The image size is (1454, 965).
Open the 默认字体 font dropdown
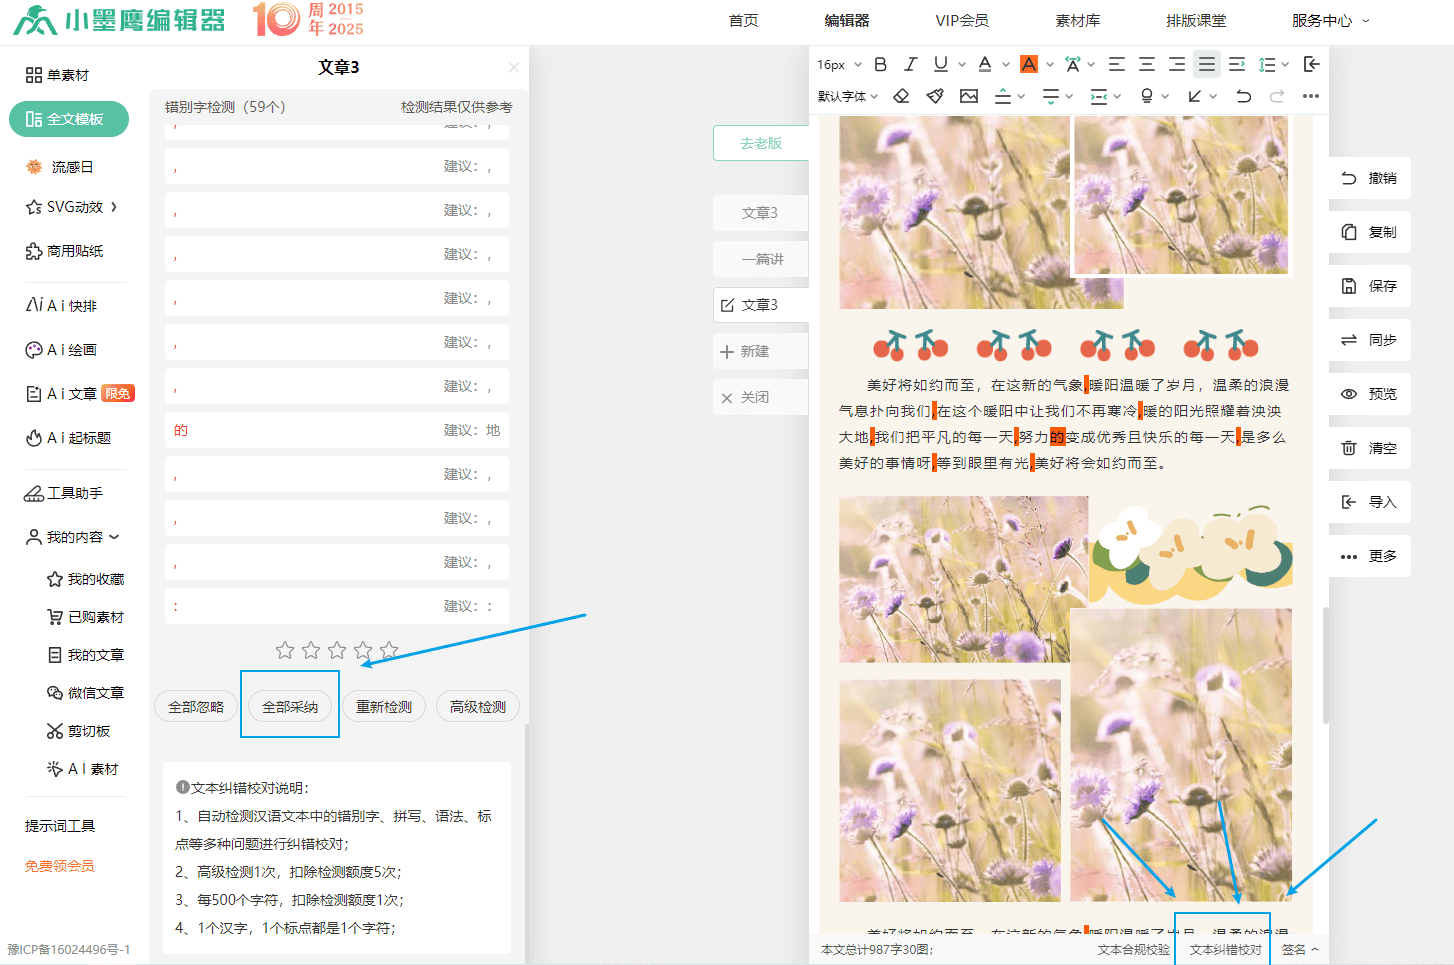pos(847,96)
